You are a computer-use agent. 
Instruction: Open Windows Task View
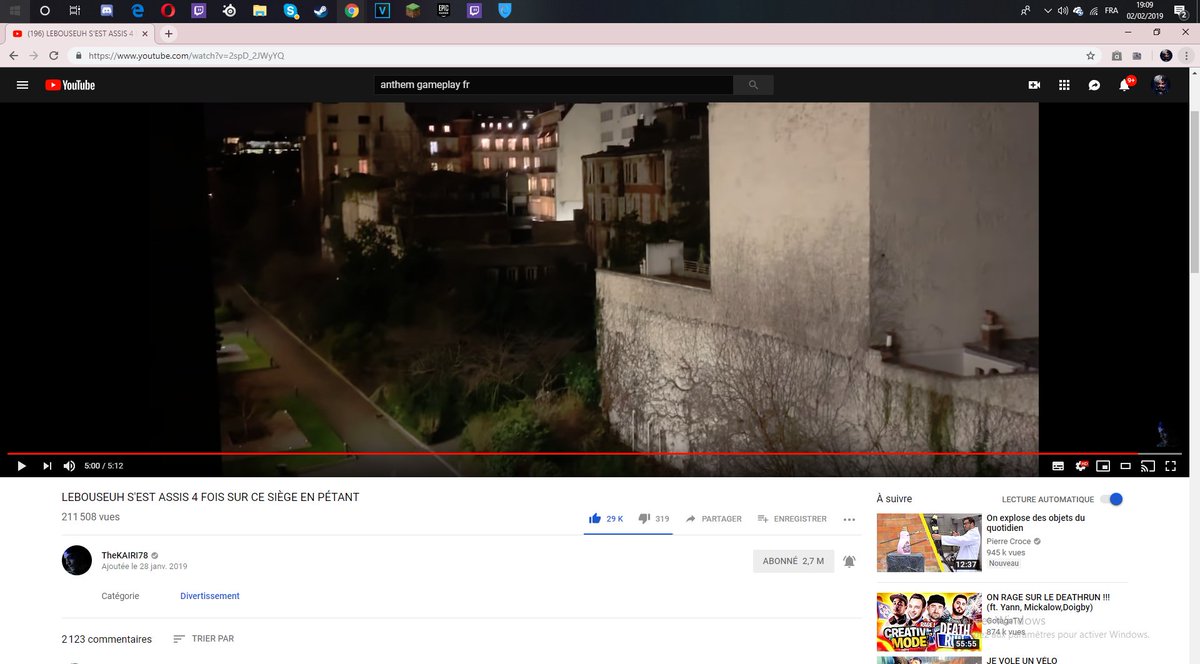76,10
